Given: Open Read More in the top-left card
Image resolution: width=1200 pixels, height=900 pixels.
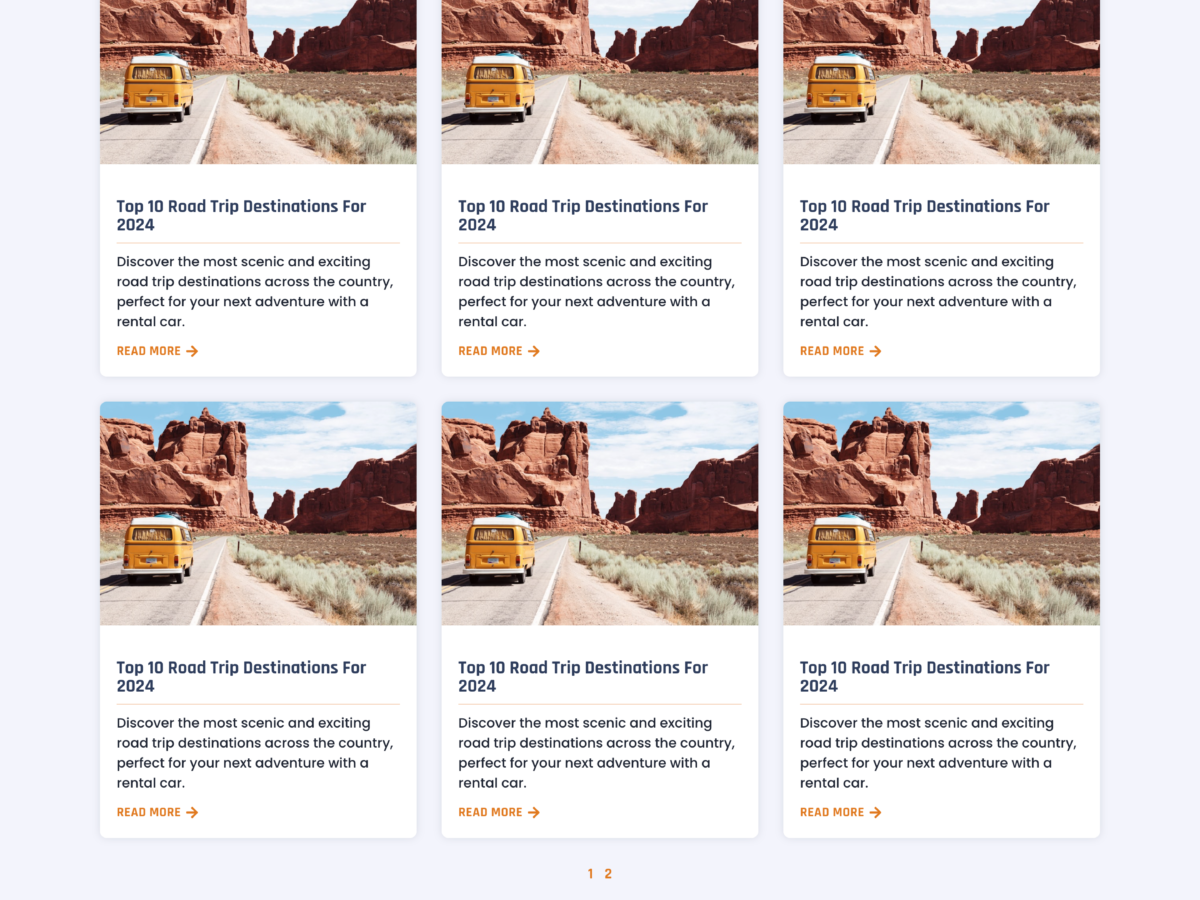Looking at the screenshot, I should tap(149, 351).
